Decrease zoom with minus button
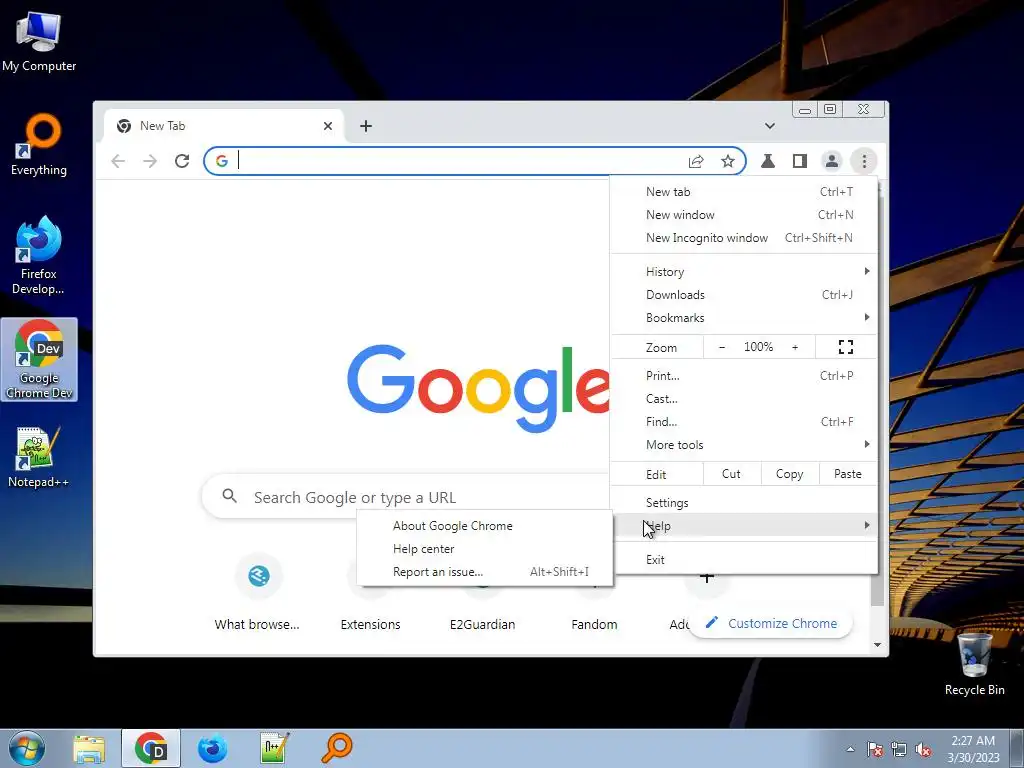This screenshot has width=1024, height=768. [722, 347]
